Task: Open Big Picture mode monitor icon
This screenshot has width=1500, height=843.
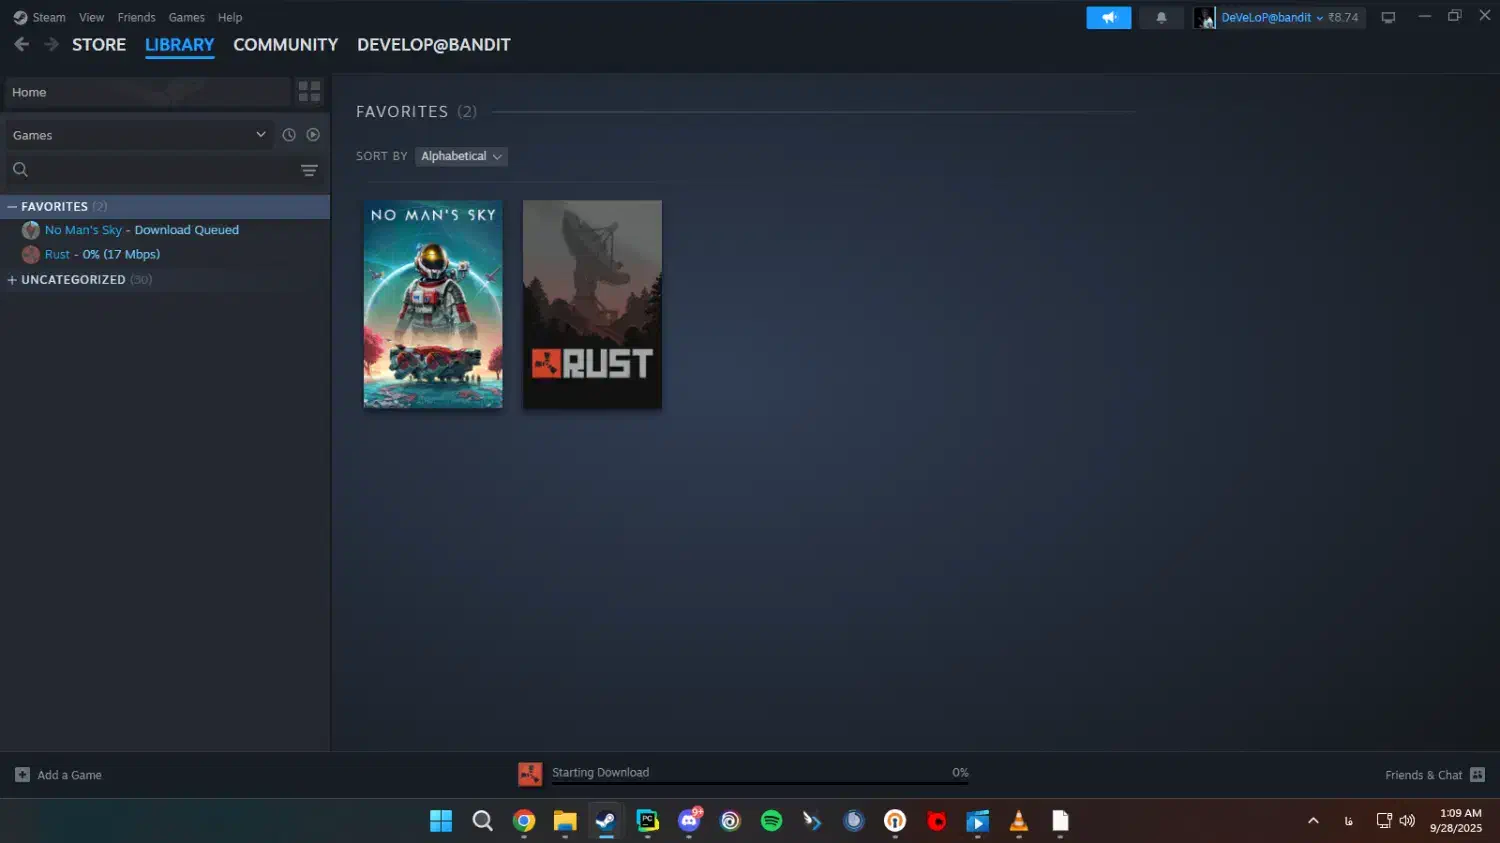Action: tap(1388, 18)
